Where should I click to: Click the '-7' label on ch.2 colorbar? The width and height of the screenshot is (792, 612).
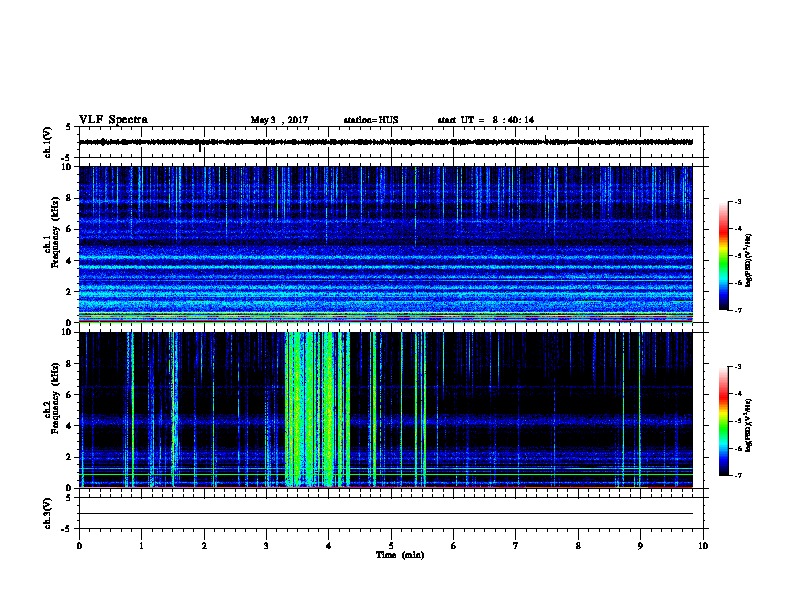(737, 475)
